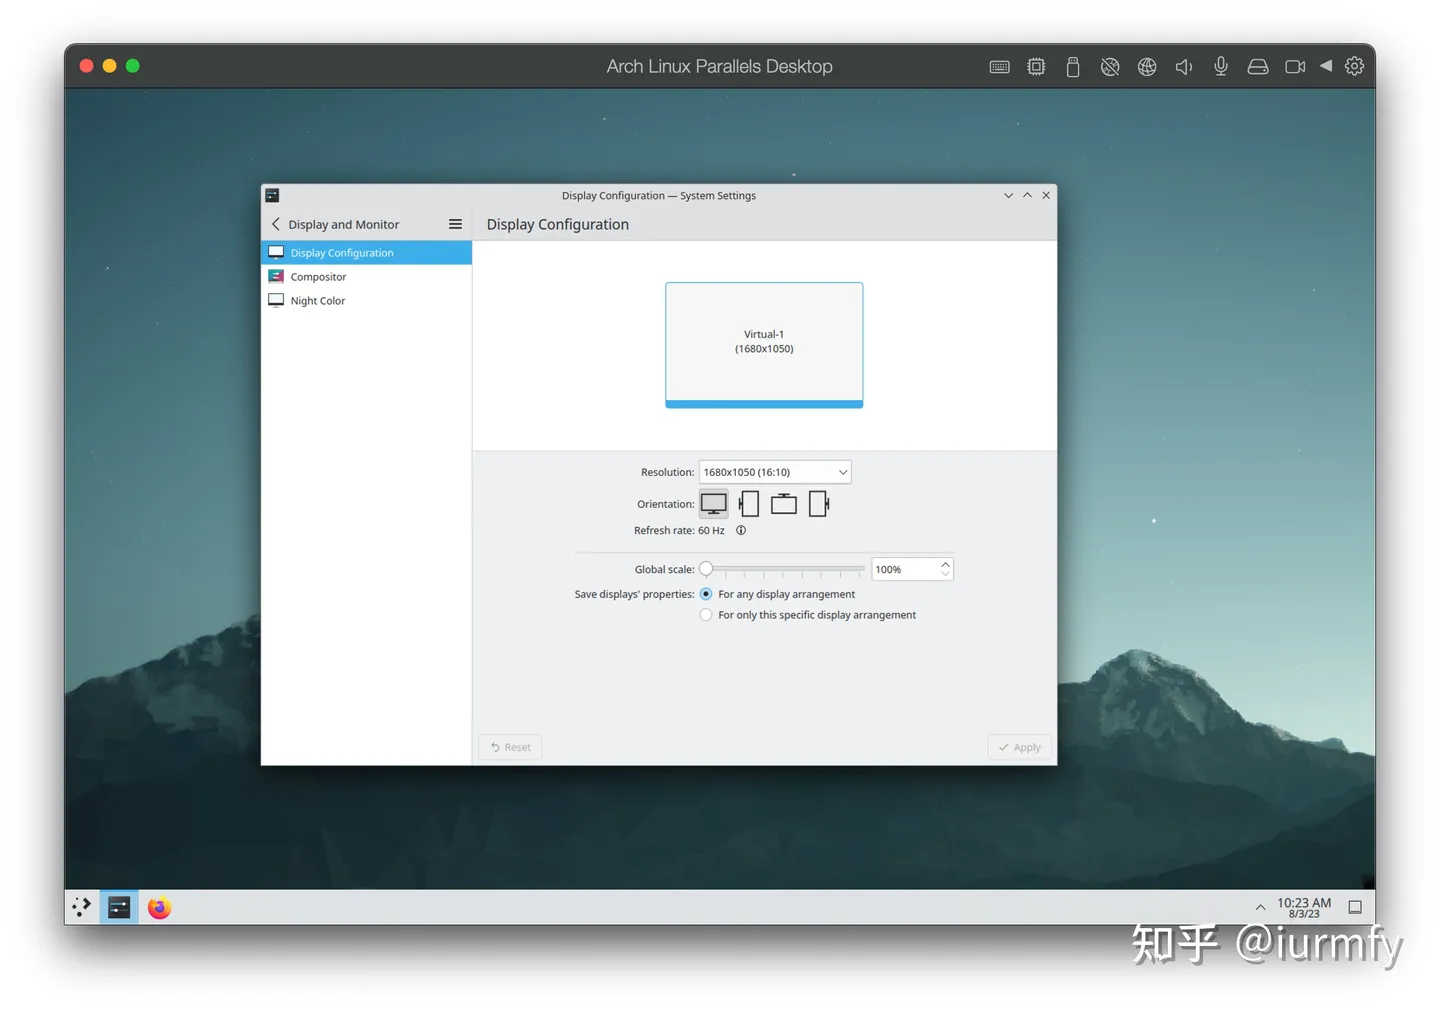1440x1010 pixels.
Task: Decrease global scale with down stepper arrow
Action: (x=945, y=574)
